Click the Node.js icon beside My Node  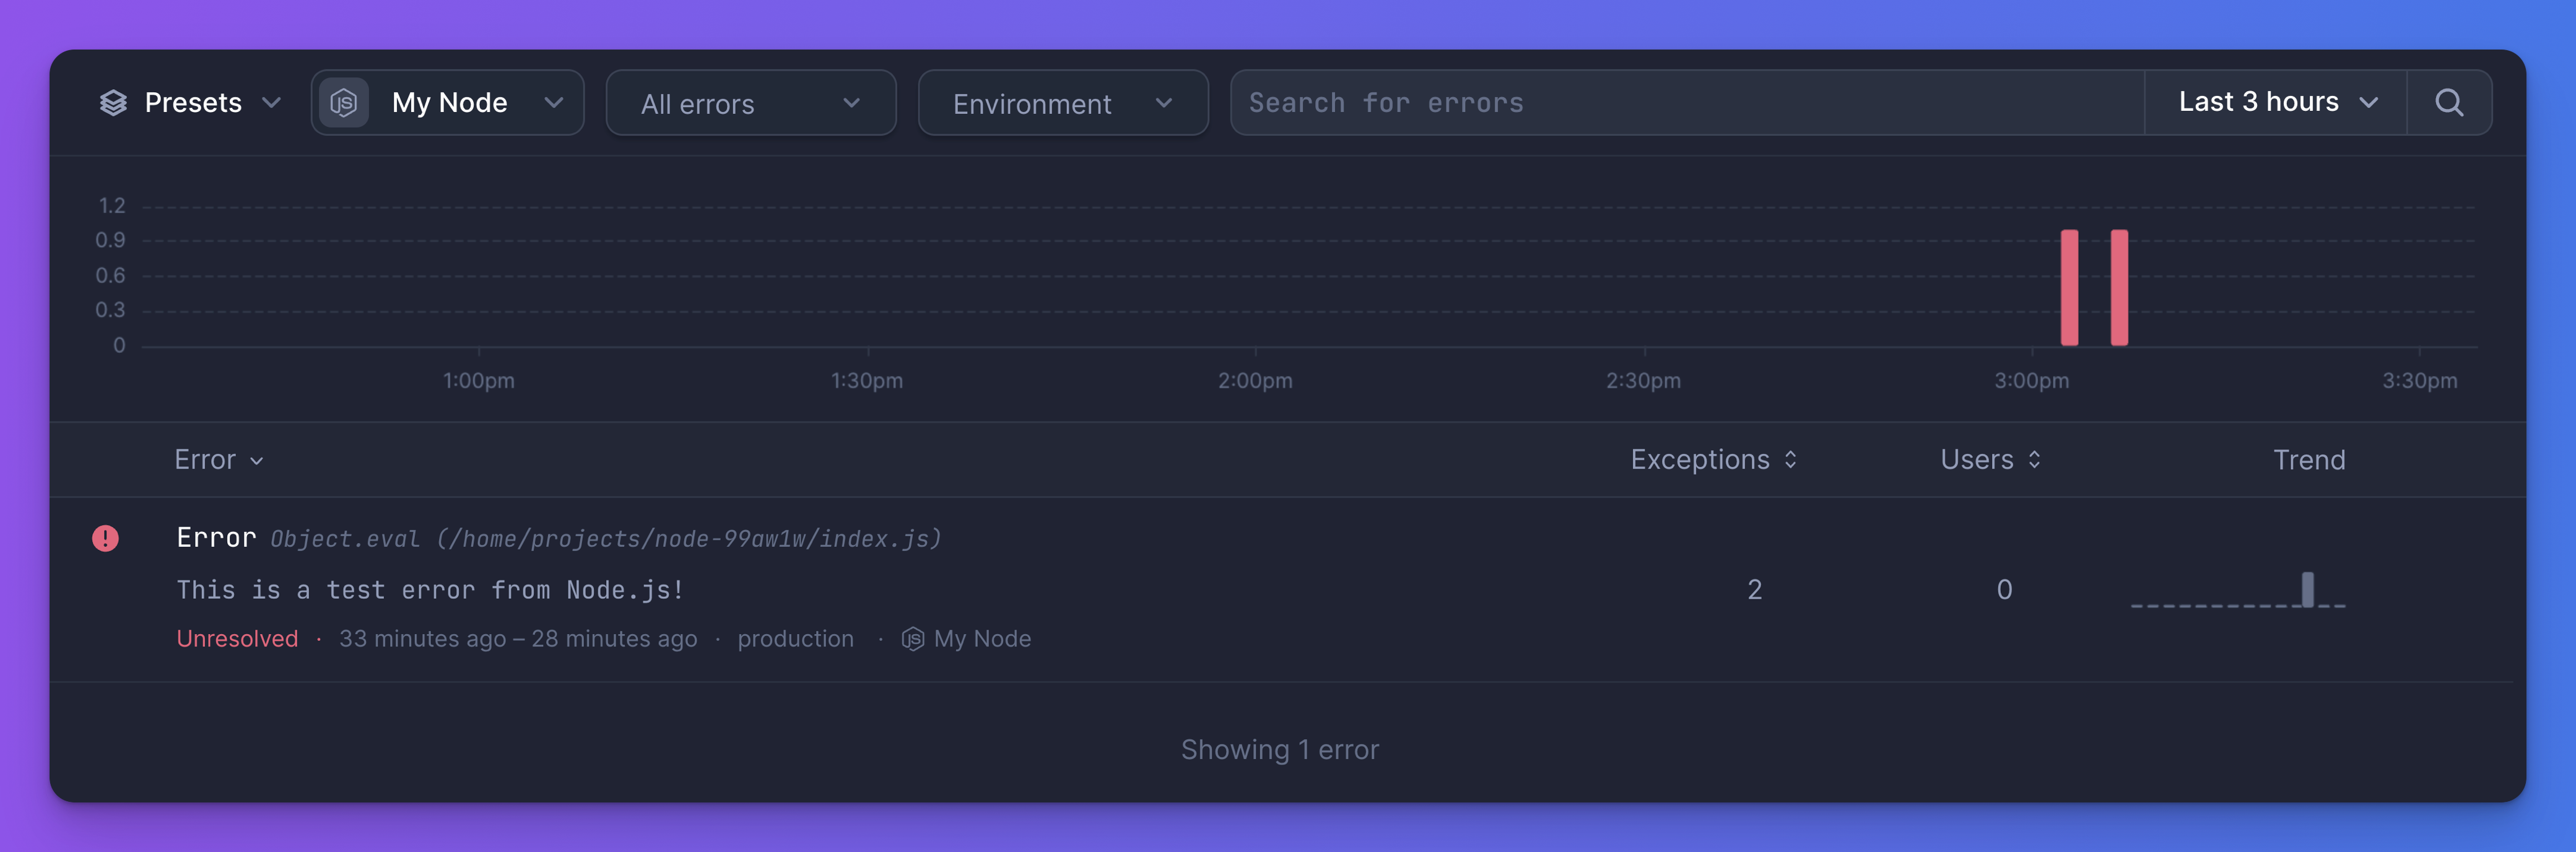point(344,103)
